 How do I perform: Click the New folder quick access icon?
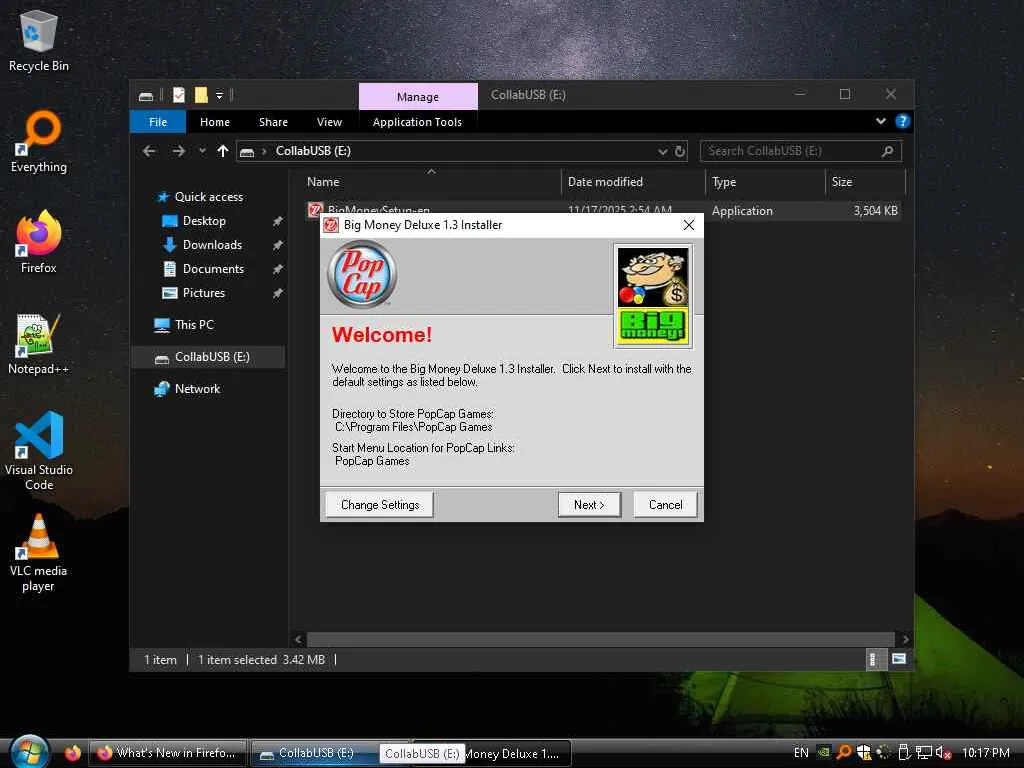point(201,95)
